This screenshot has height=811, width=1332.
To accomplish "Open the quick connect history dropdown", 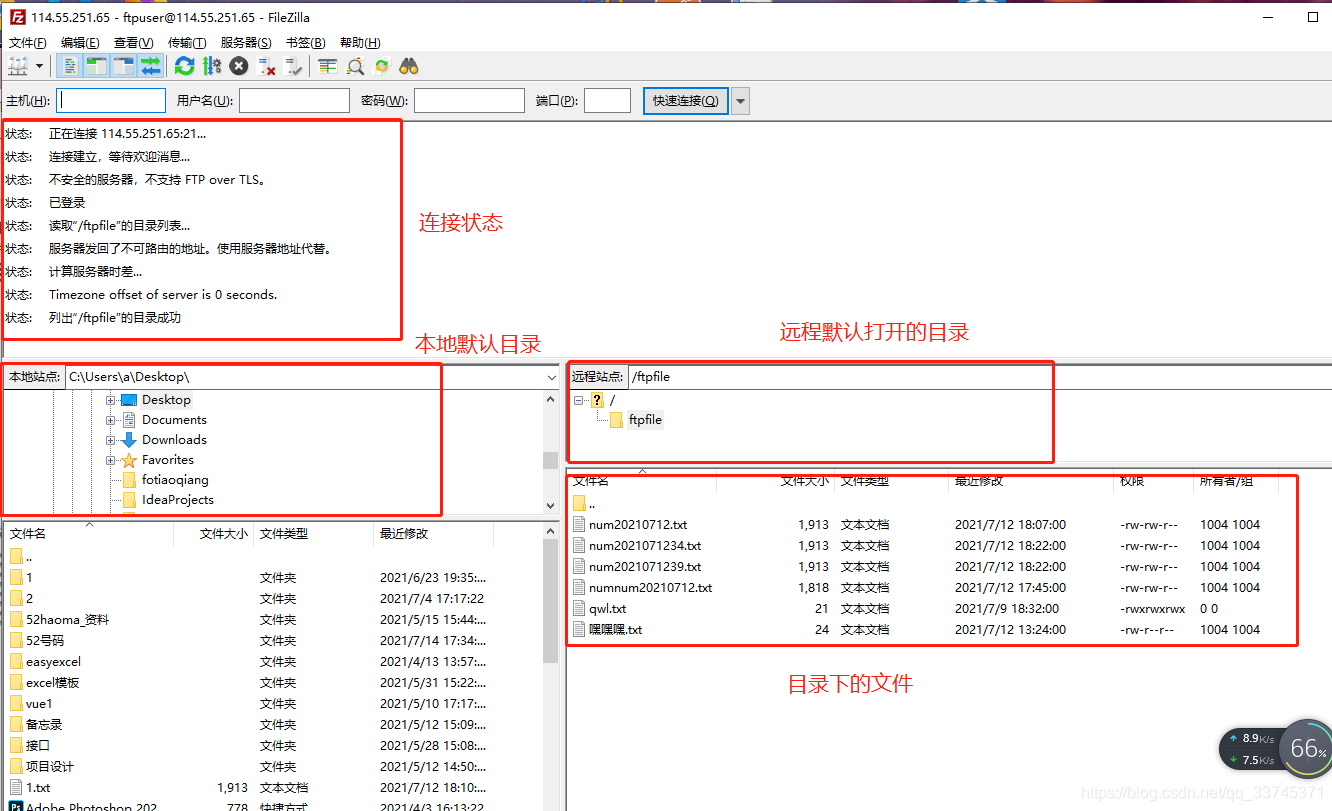I will click(x=741, y=101).
